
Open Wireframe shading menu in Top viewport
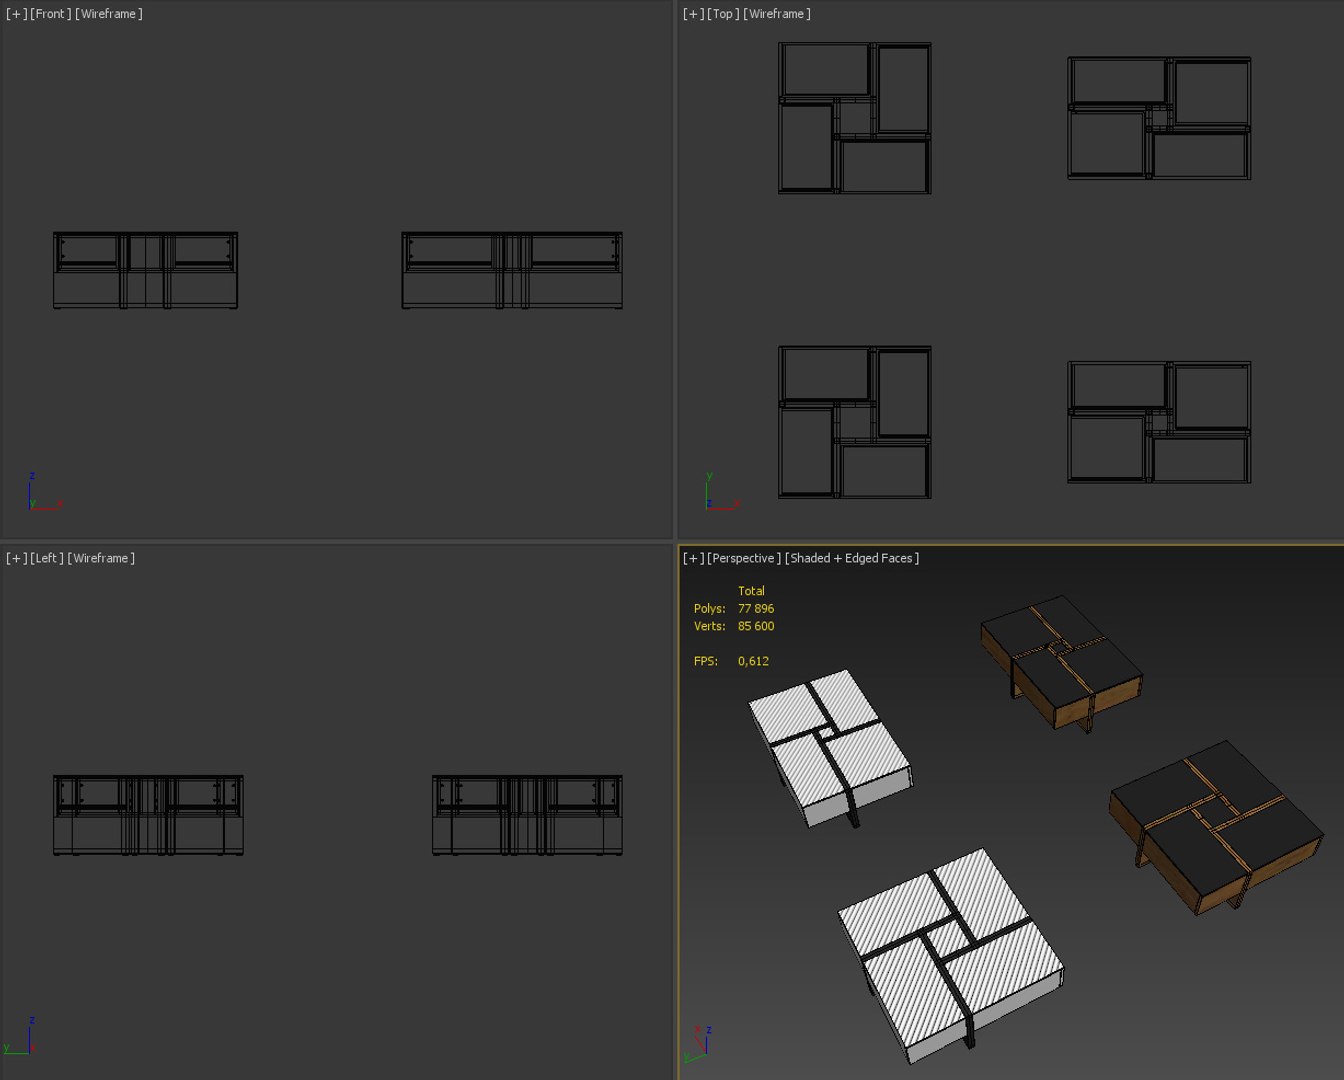(777, 14)
